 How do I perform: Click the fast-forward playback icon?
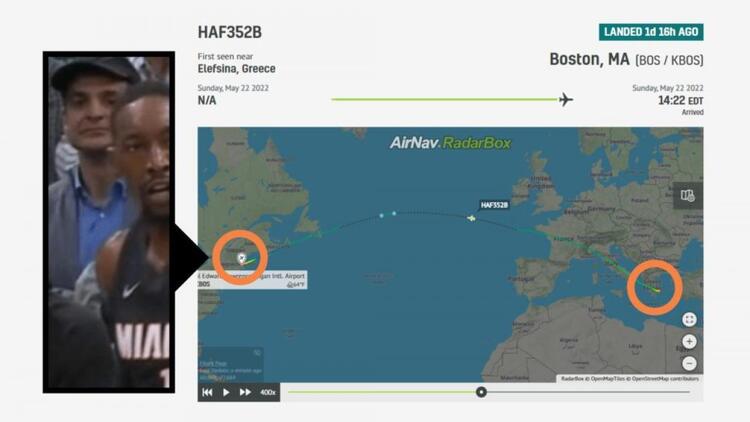[x=245, y=392]
